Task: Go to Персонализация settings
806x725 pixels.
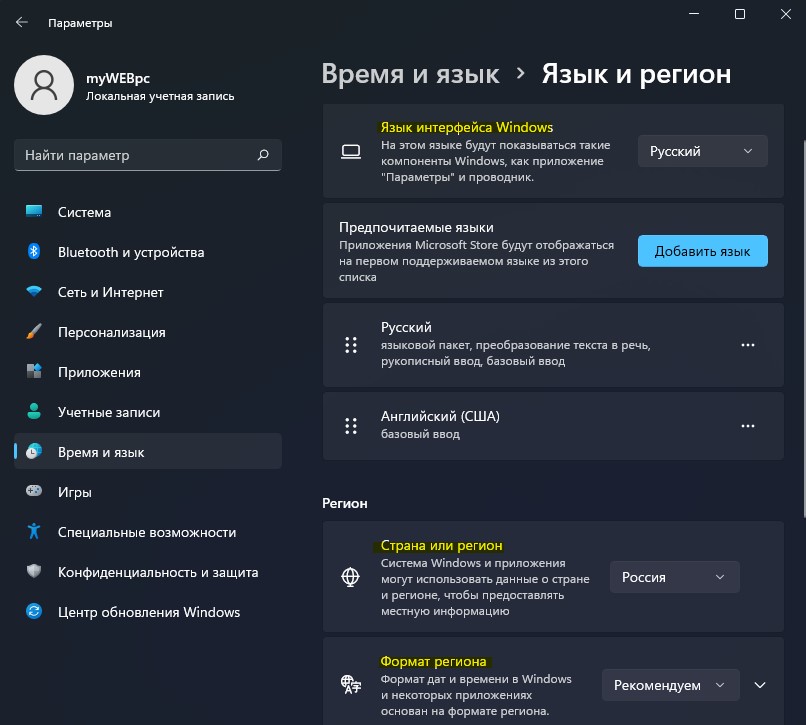Action: [x=148, y=332]
